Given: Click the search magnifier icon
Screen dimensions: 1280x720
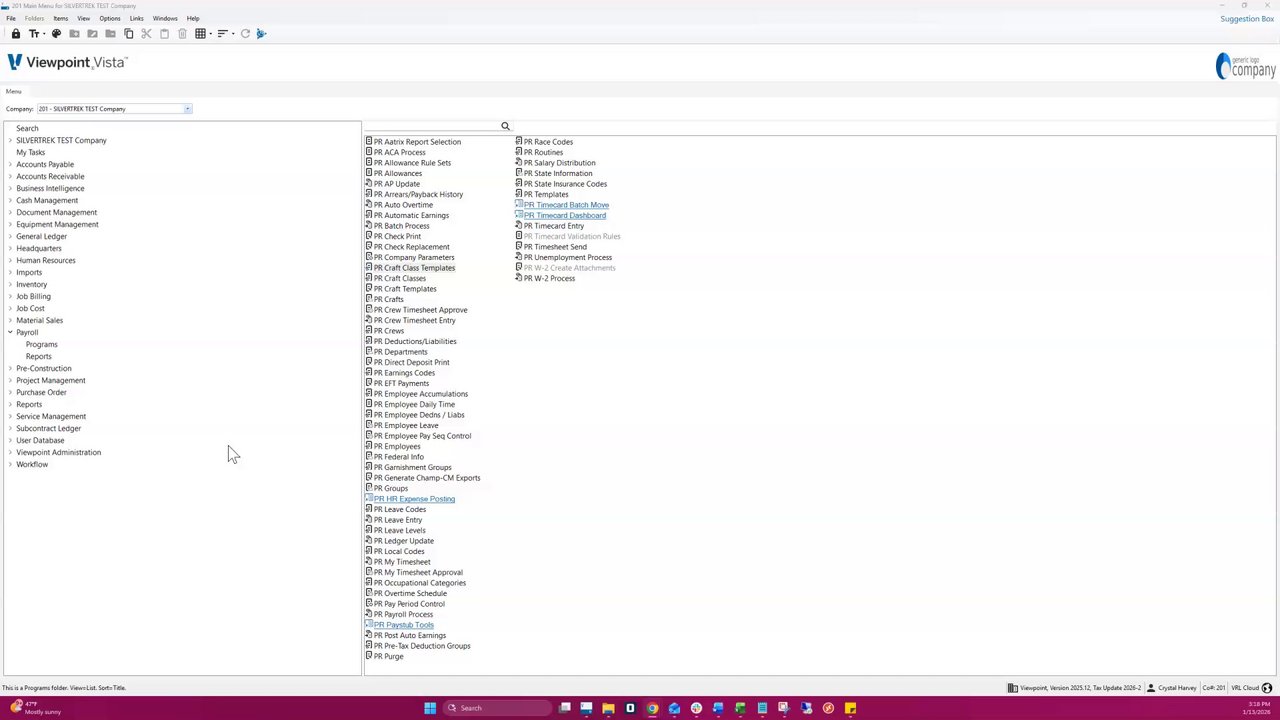Looking at the screenshot, I should point(505,126).
